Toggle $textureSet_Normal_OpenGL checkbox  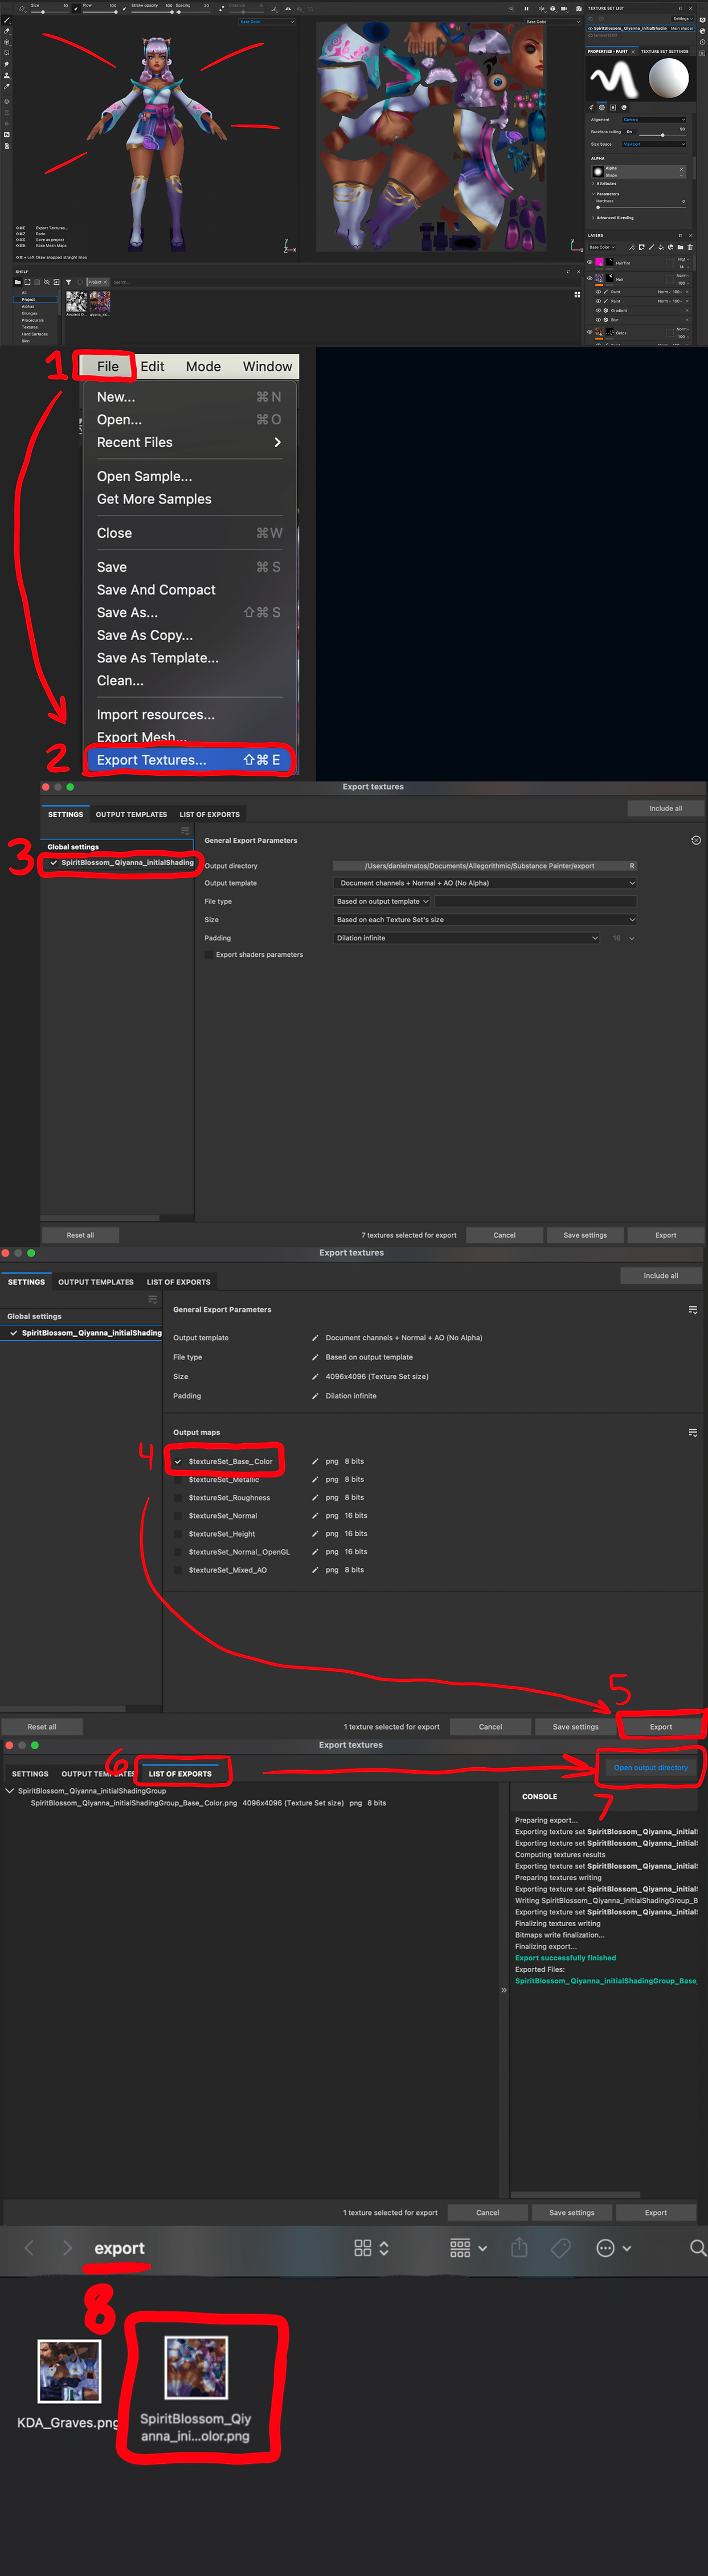(178, 1552)
